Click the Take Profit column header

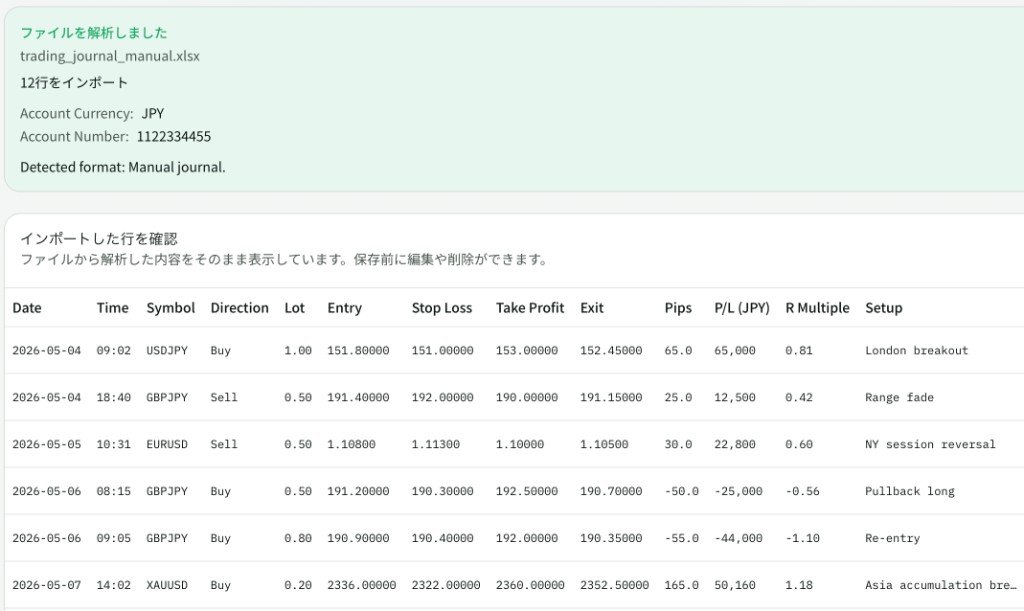tap(530, 308)
